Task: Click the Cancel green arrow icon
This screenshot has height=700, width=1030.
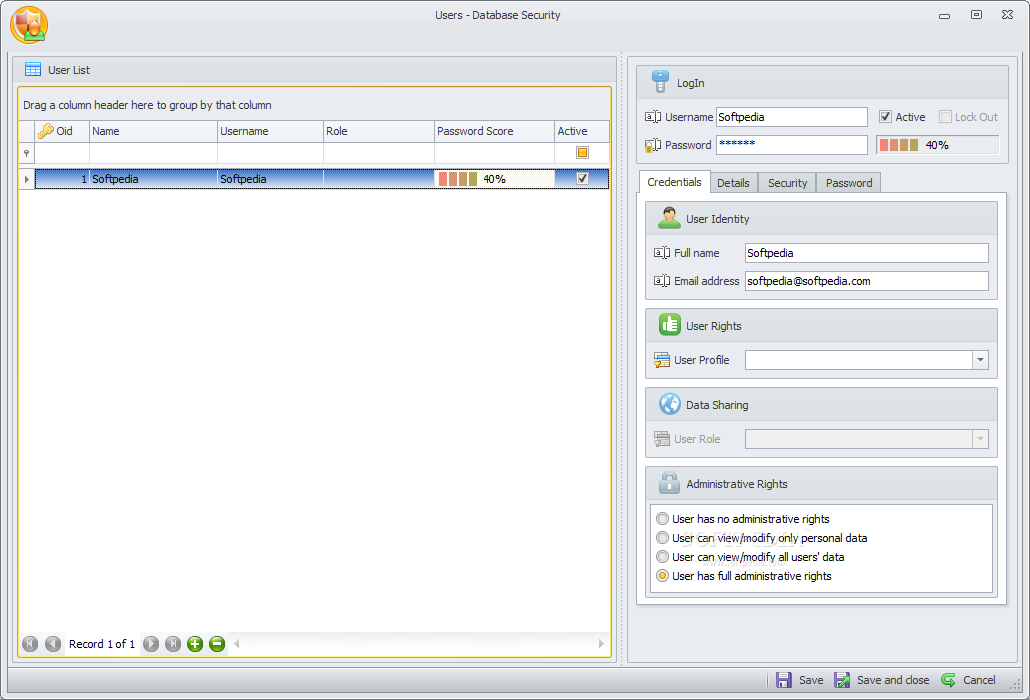Action: (949, 680)
